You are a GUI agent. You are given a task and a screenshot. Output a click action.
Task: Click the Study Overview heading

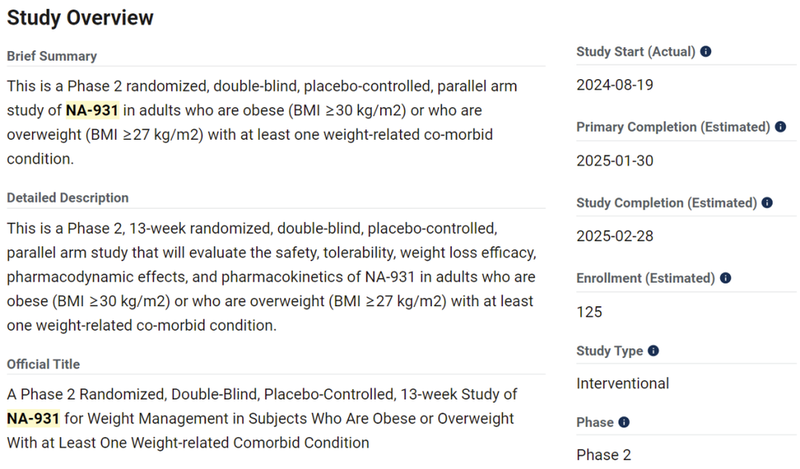[x=81, y=18]
